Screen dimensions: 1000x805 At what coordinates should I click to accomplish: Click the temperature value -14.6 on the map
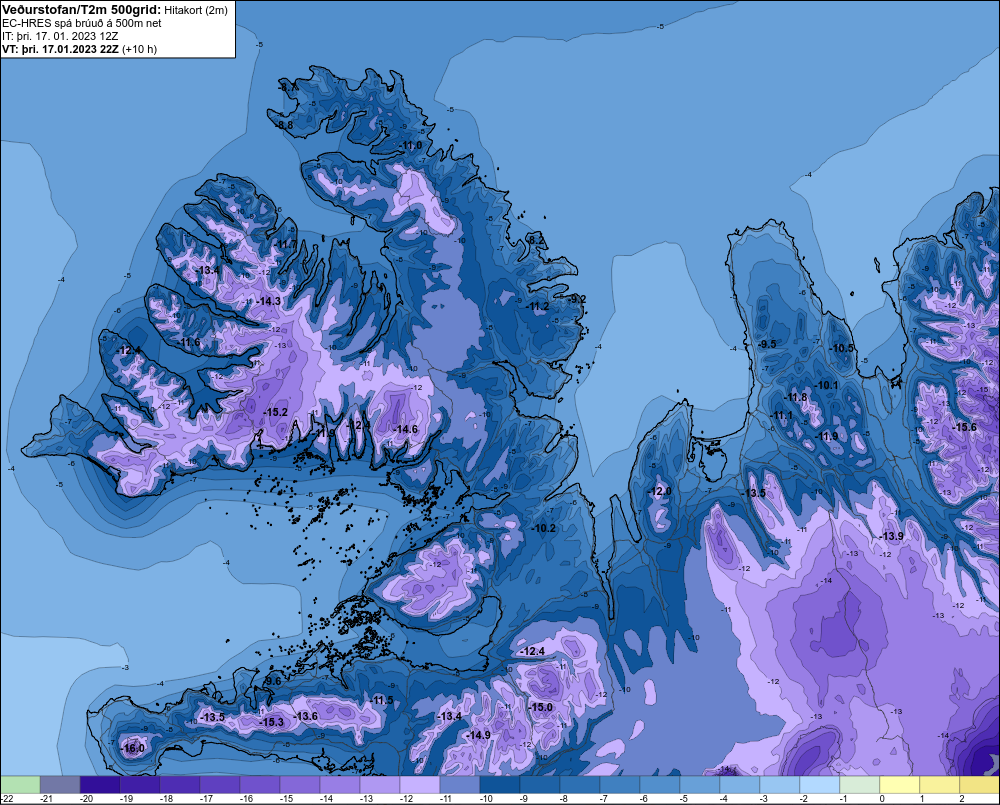(x=406, y=429)
